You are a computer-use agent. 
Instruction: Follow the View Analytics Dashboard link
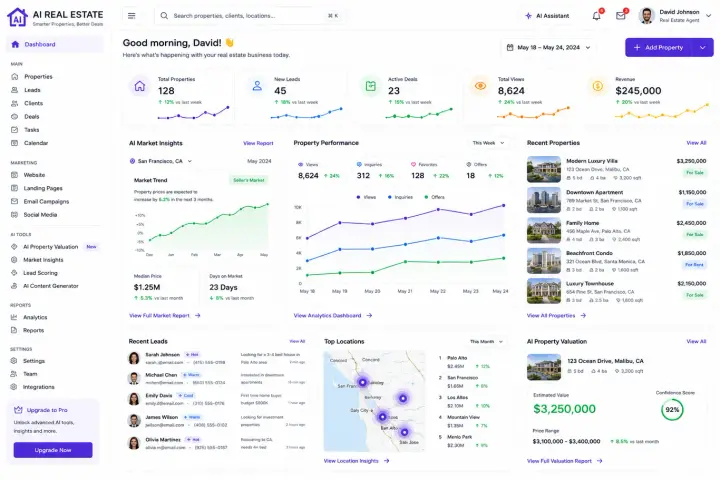point(333,316)
